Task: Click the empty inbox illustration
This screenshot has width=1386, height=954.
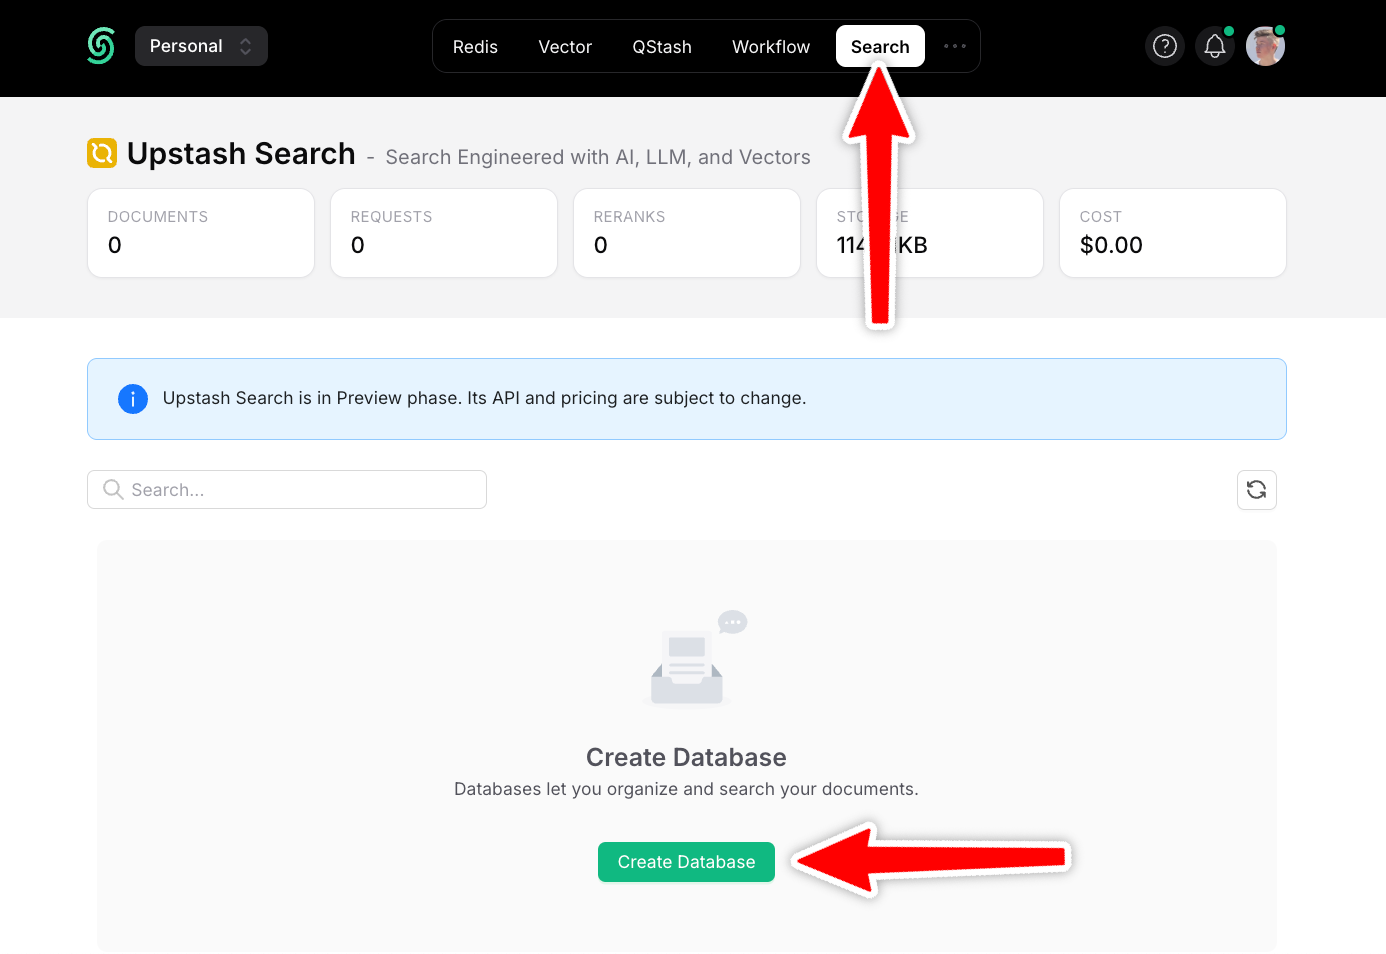Action: tap(693, 658)
